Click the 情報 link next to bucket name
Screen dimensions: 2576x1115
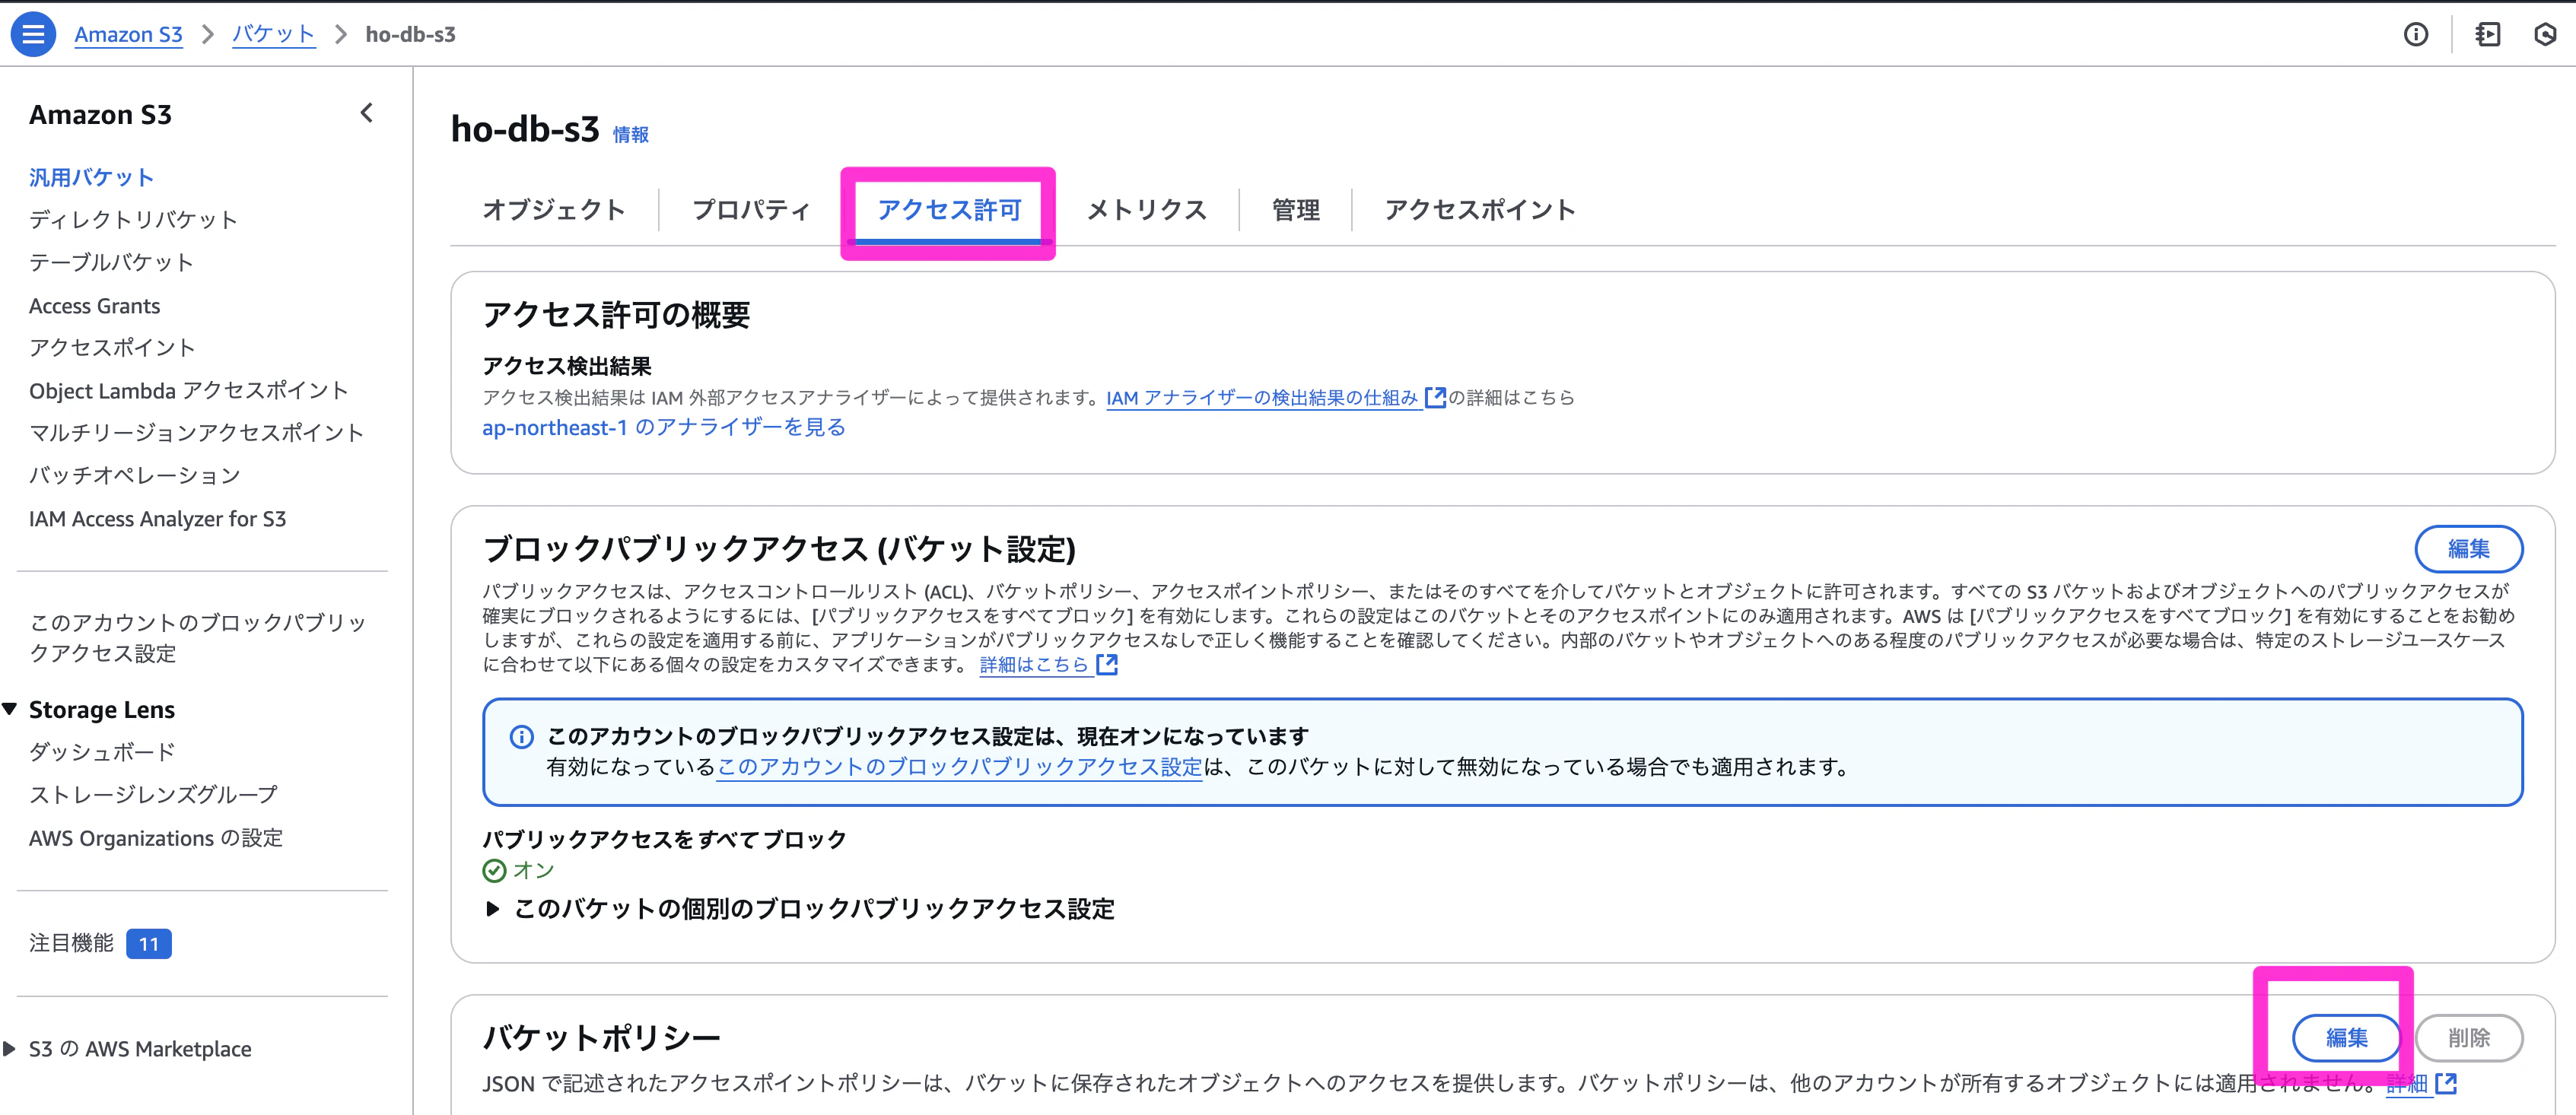pos(631,135)
